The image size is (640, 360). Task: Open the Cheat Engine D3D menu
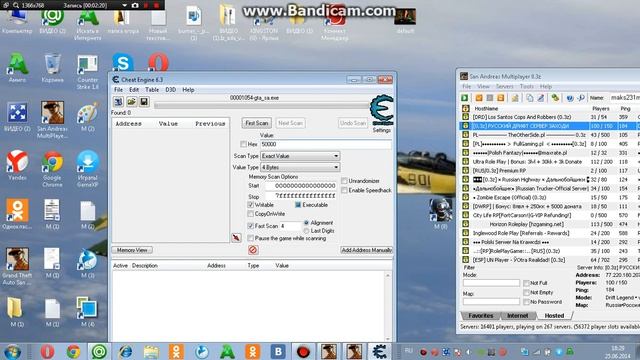pos(170,90)
